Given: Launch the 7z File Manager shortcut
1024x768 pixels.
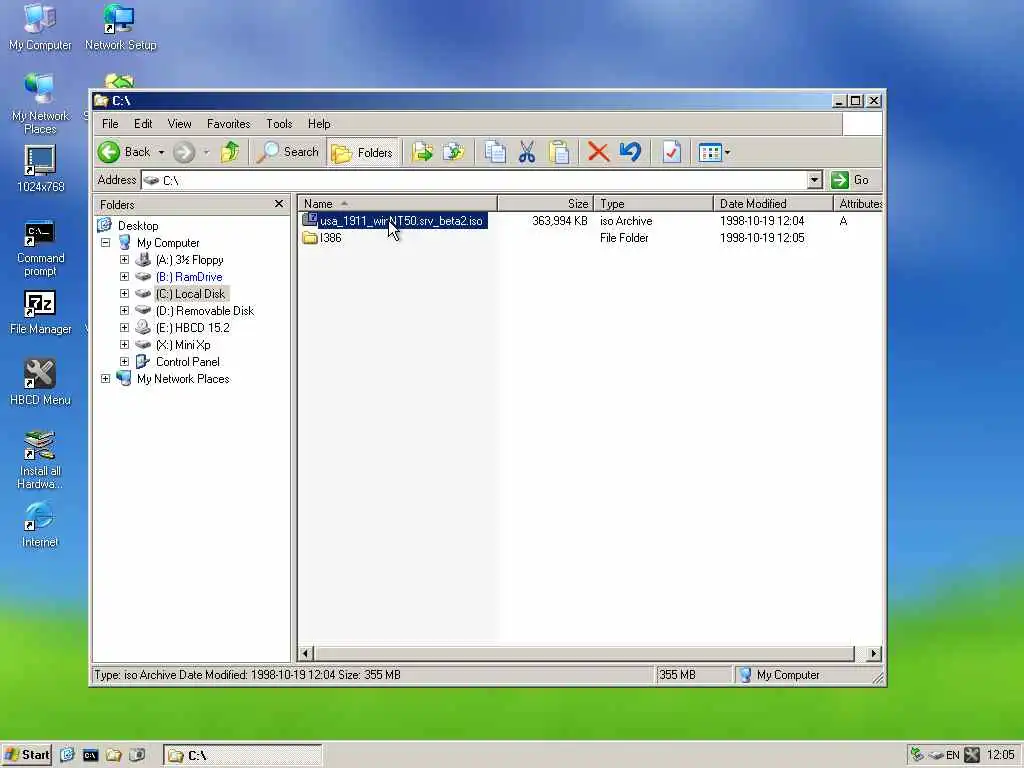Looking at the screenshot, I should (40, 312).
